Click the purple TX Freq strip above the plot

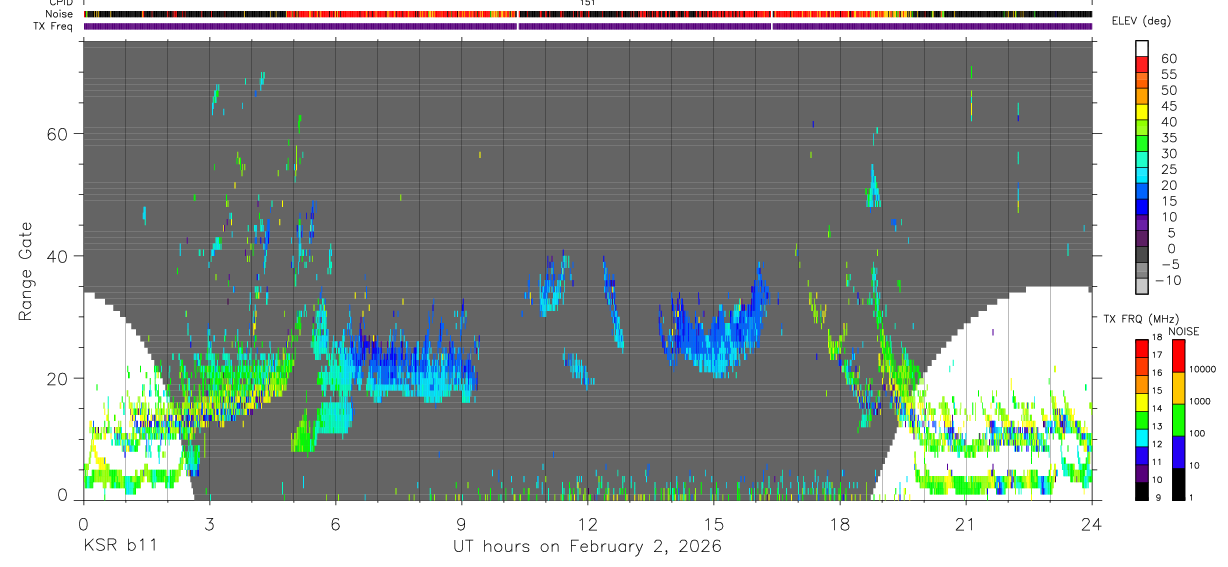tap(588, 26)
